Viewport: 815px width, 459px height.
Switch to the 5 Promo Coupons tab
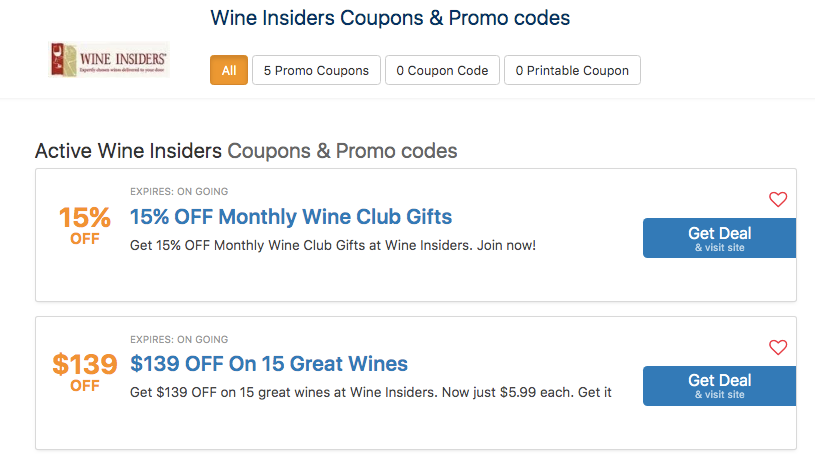[316, 71]
